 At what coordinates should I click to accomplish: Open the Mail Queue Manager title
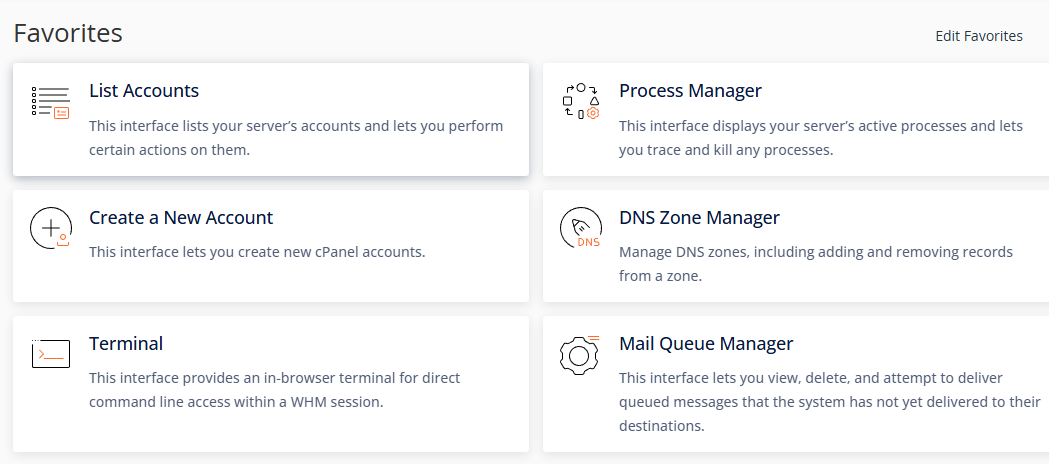(706, 344)
